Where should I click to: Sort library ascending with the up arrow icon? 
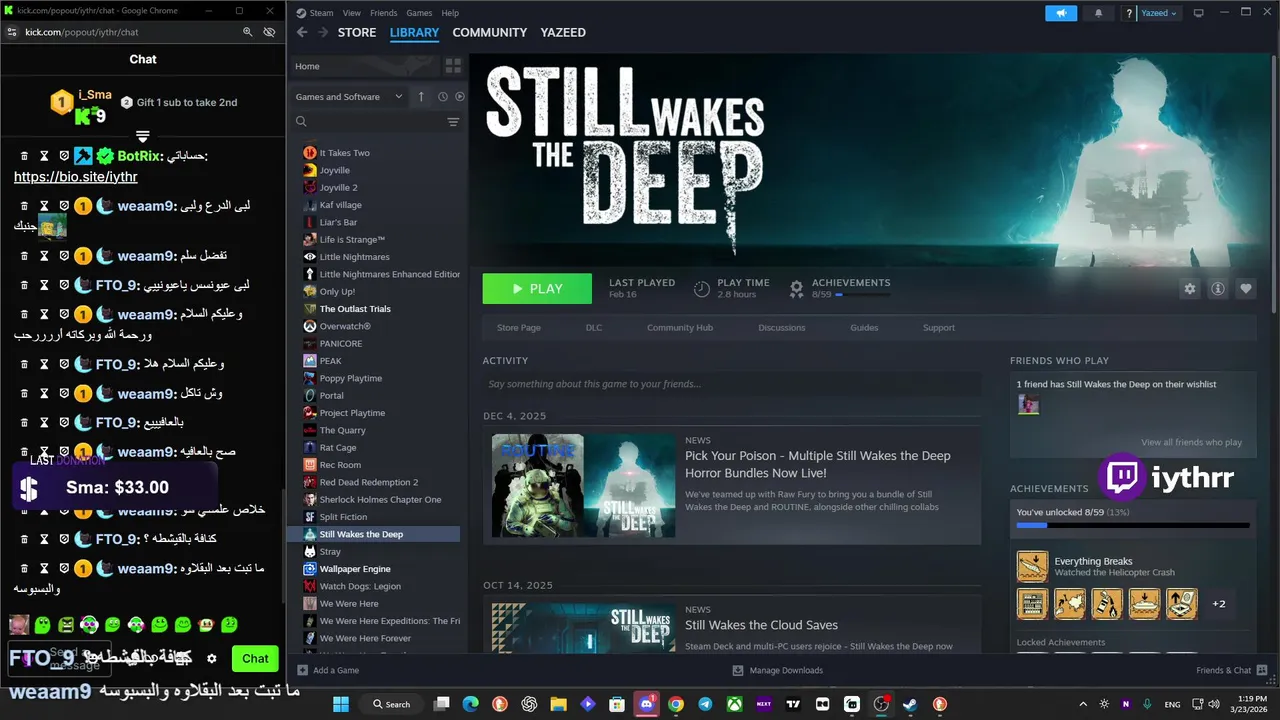click(x=421, y=97)
